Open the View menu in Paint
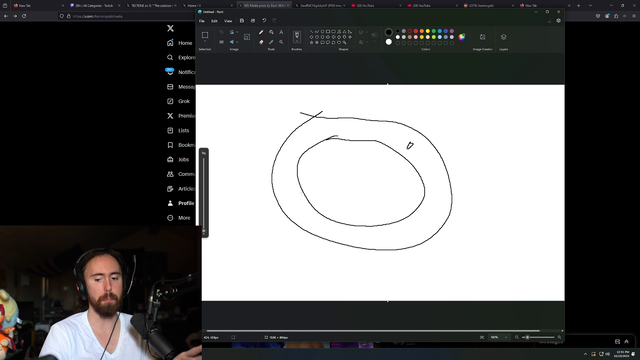 [x=228, y=21]
